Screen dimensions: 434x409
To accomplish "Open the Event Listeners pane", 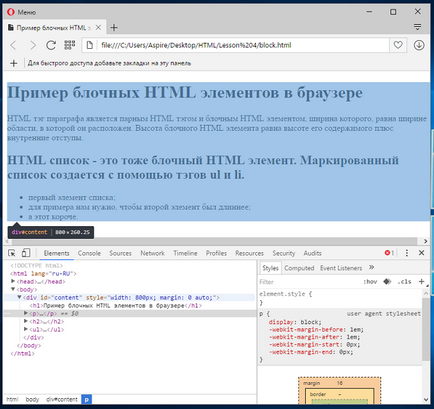I will point(341,268).
